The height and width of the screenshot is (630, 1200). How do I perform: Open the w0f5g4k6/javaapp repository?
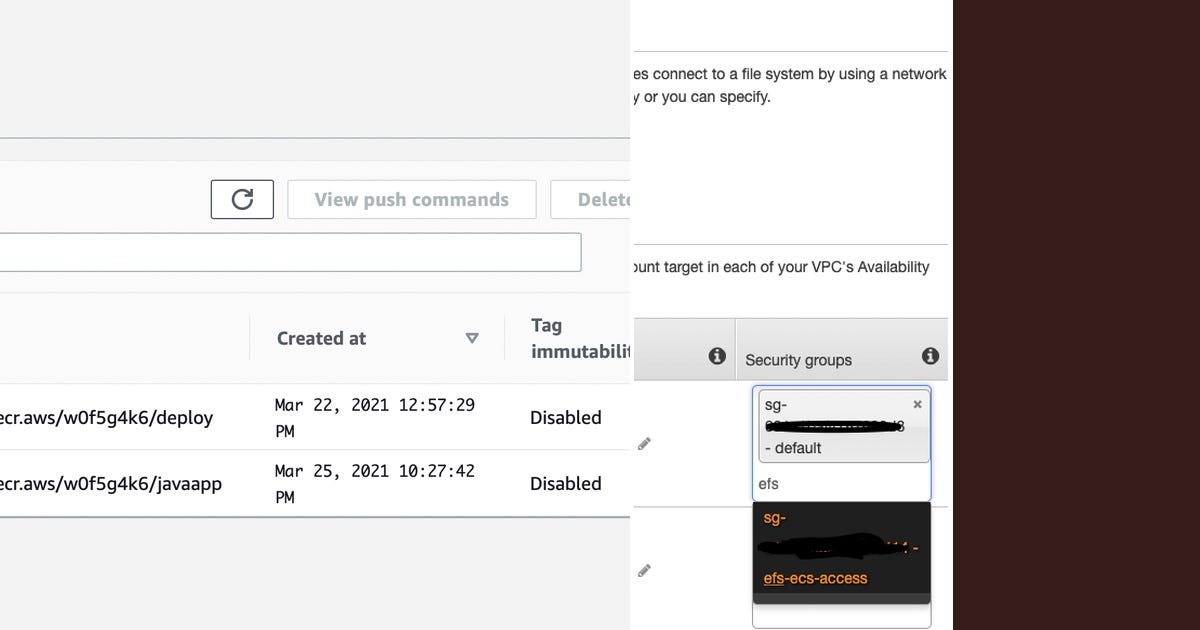tap(110, 483)
